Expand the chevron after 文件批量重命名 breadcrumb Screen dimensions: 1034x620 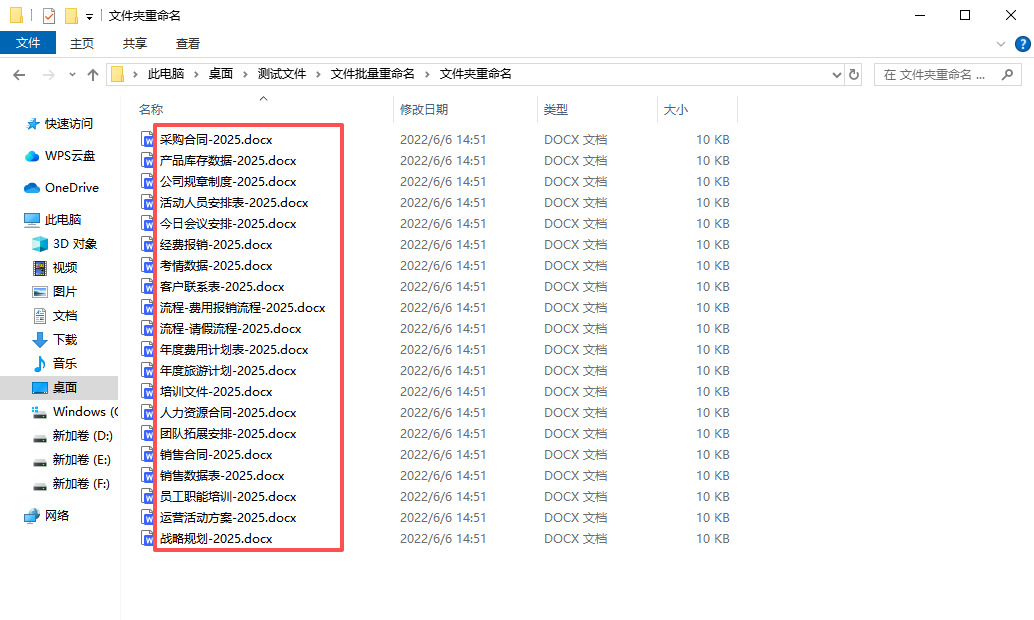[x=427, y=74]
